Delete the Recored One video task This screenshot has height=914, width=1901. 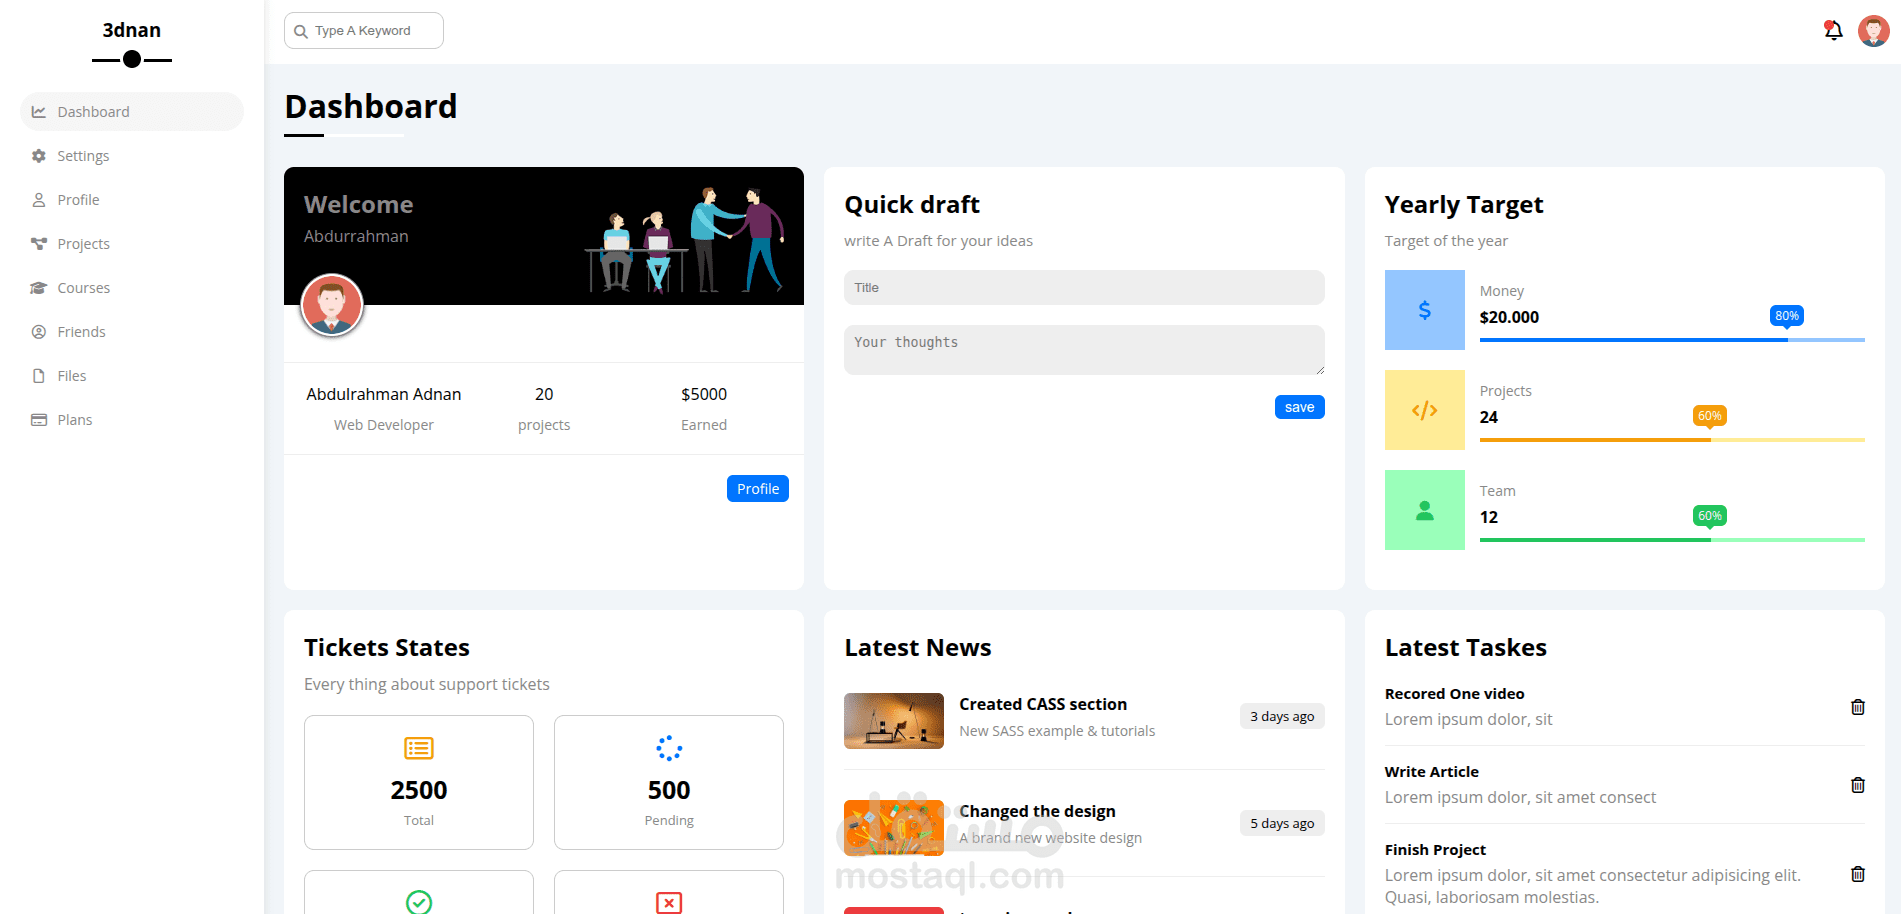click(x=1858, y=707)
